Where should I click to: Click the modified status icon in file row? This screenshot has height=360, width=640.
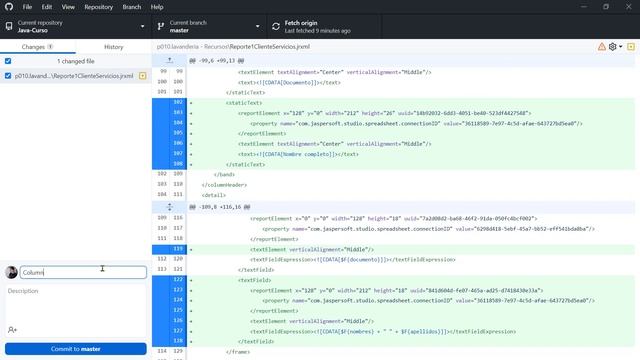pyautogui.click(x=142, y=76)
